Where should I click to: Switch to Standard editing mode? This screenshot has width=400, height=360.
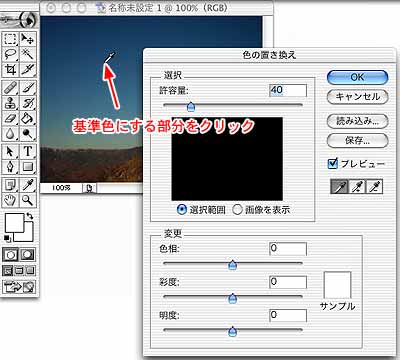(11, 255)
